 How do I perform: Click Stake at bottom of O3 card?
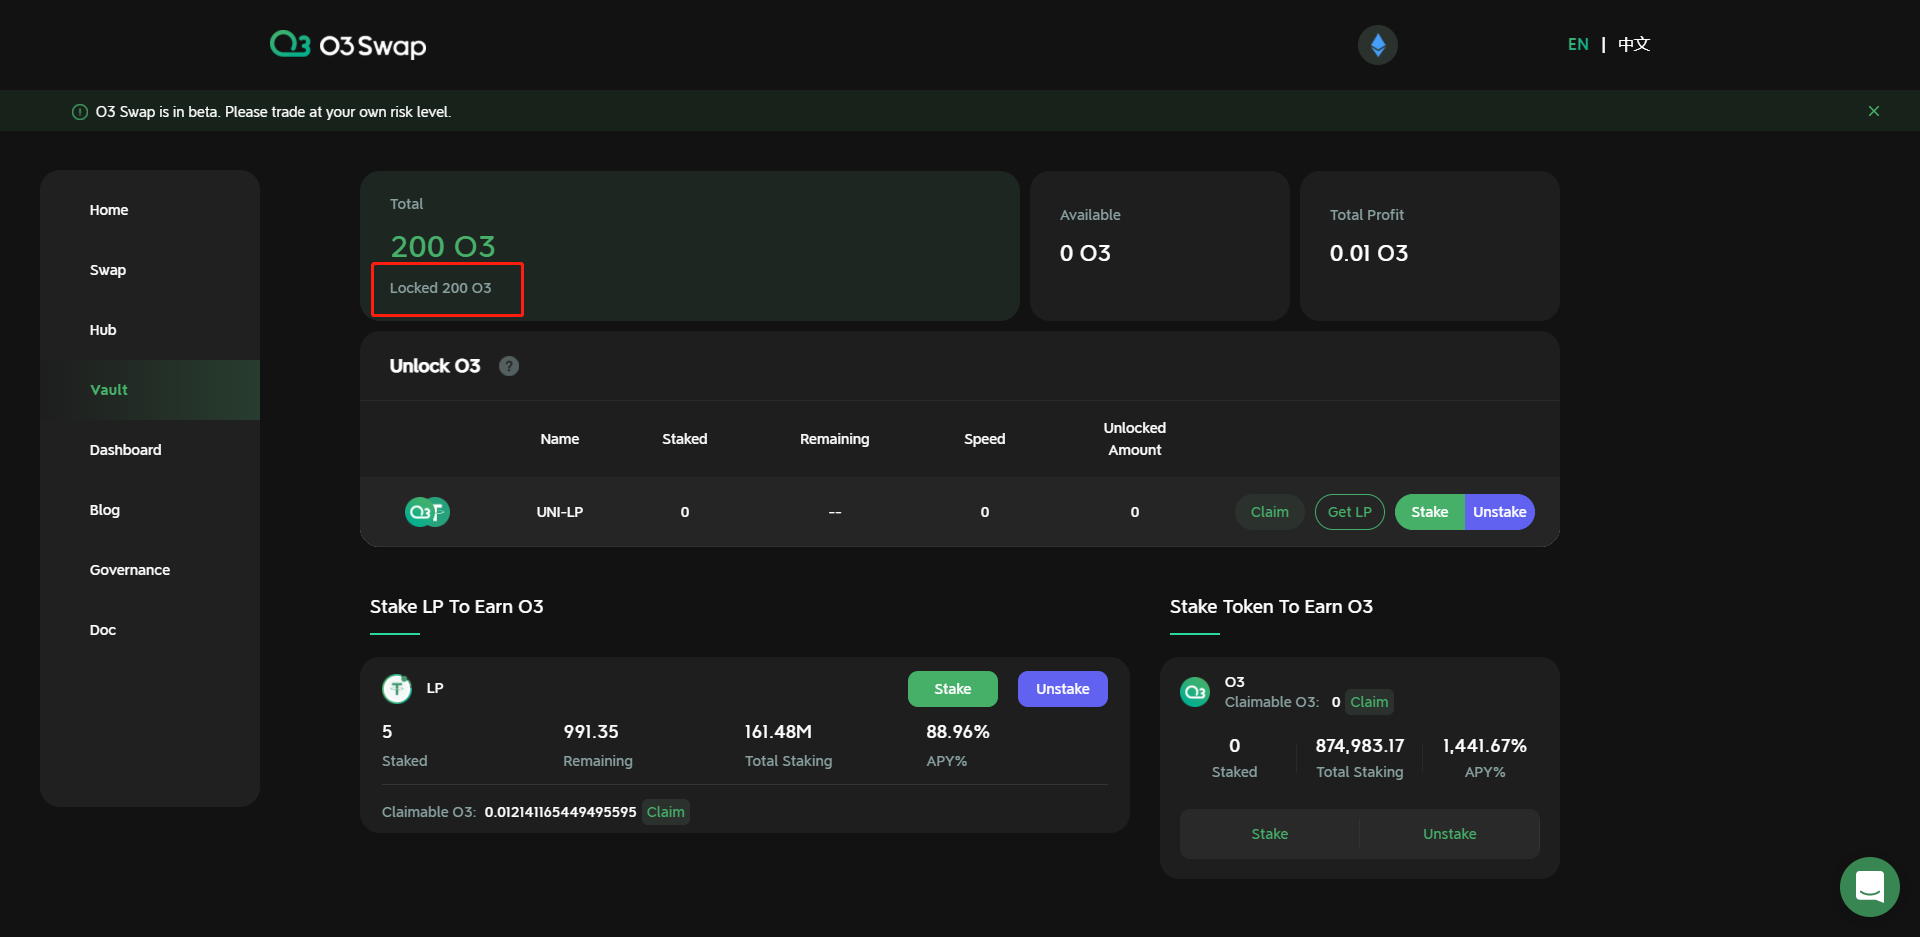[1270, 834]
